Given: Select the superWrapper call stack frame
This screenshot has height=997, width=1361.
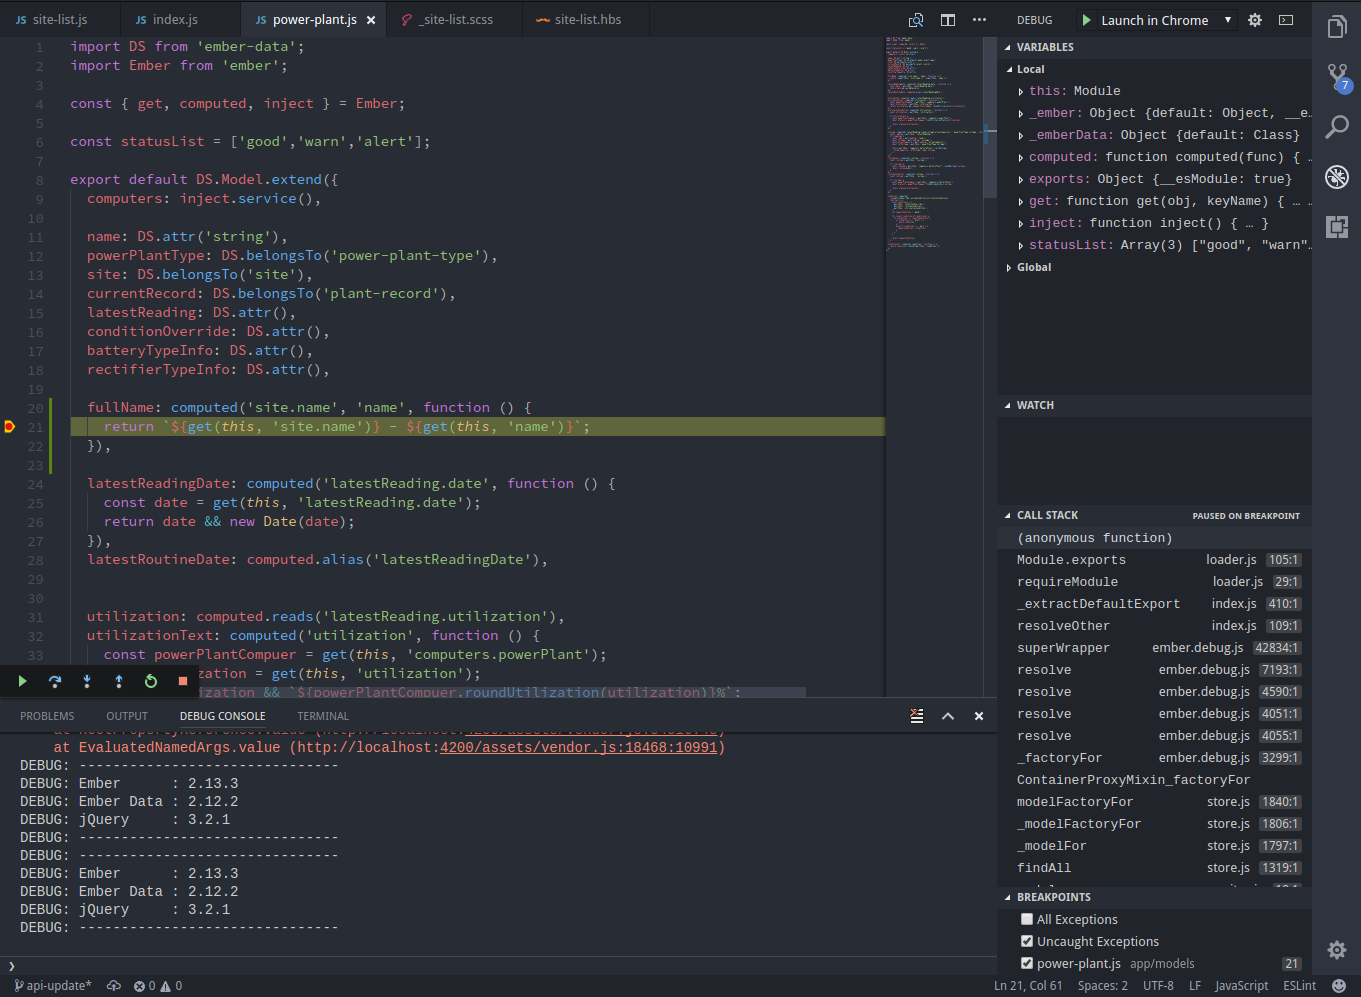Looking at the screenshot, I should [x=1154, y=648].
